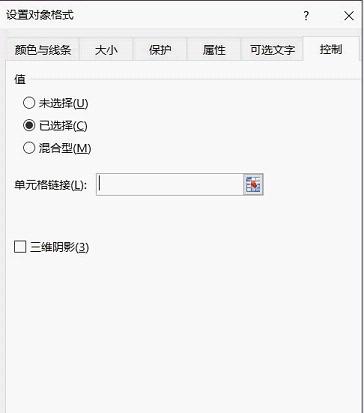Switch to the 大小 tab
364x413 pixels.
[x=106, y=50]
